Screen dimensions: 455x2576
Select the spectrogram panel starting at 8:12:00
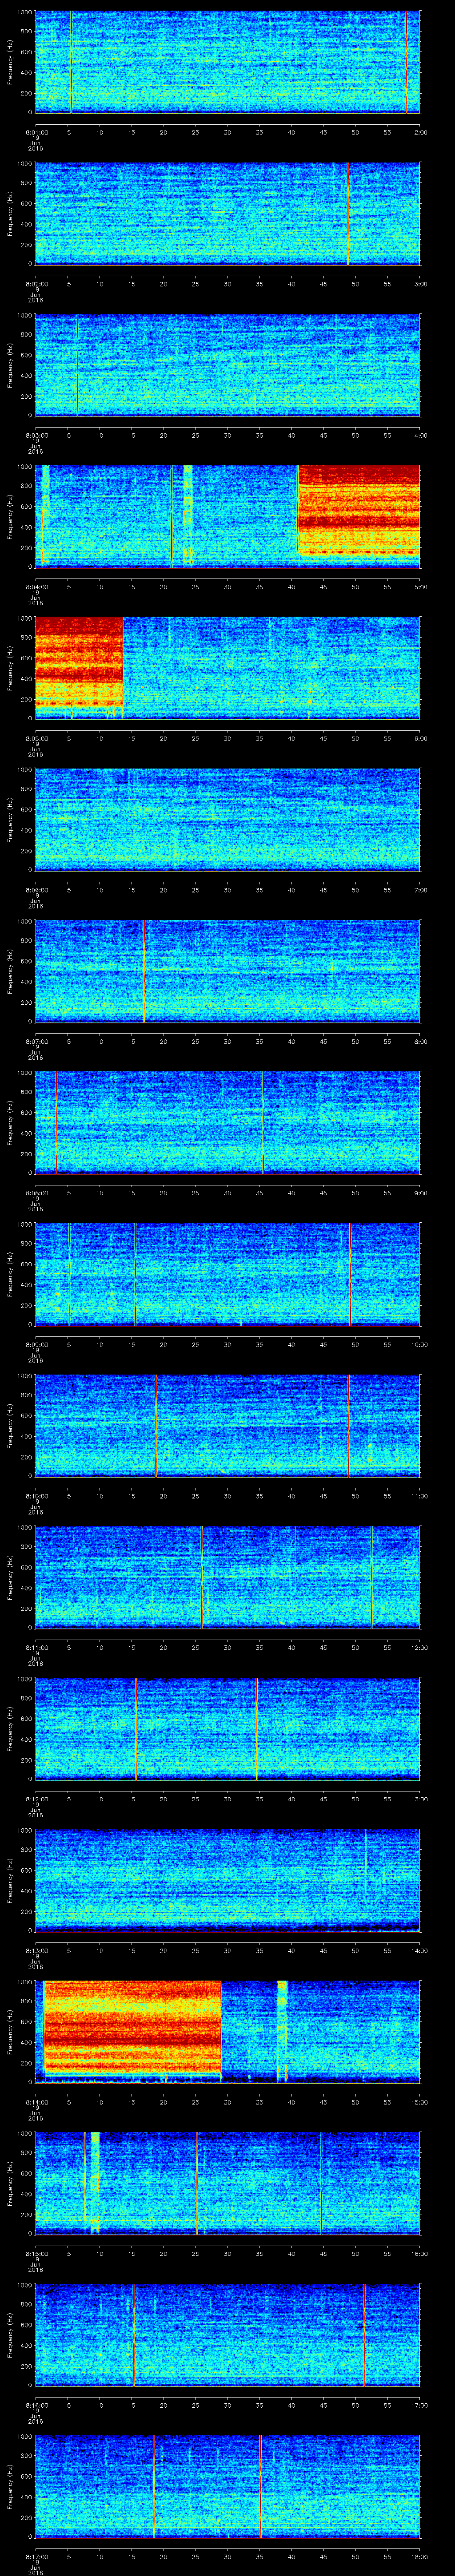pyautogui.click(x=228, y=1729)
